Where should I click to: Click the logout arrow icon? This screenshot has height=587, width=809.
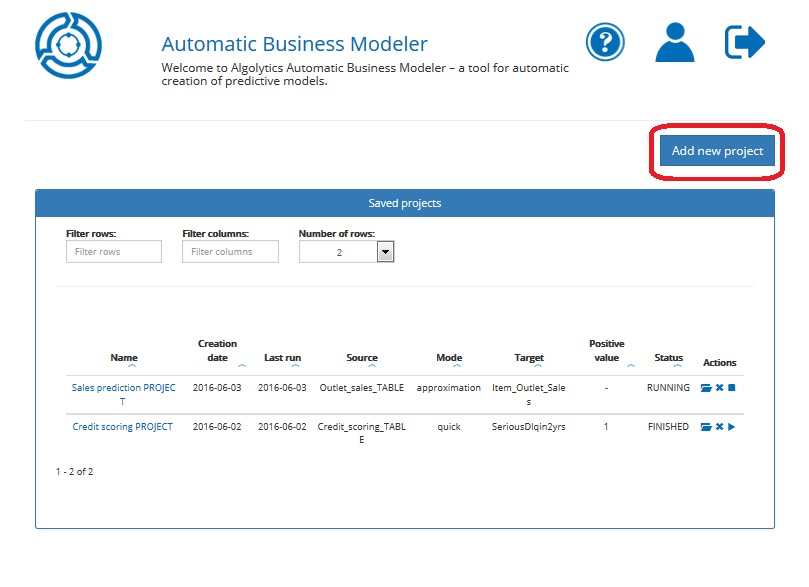point(744,42)
